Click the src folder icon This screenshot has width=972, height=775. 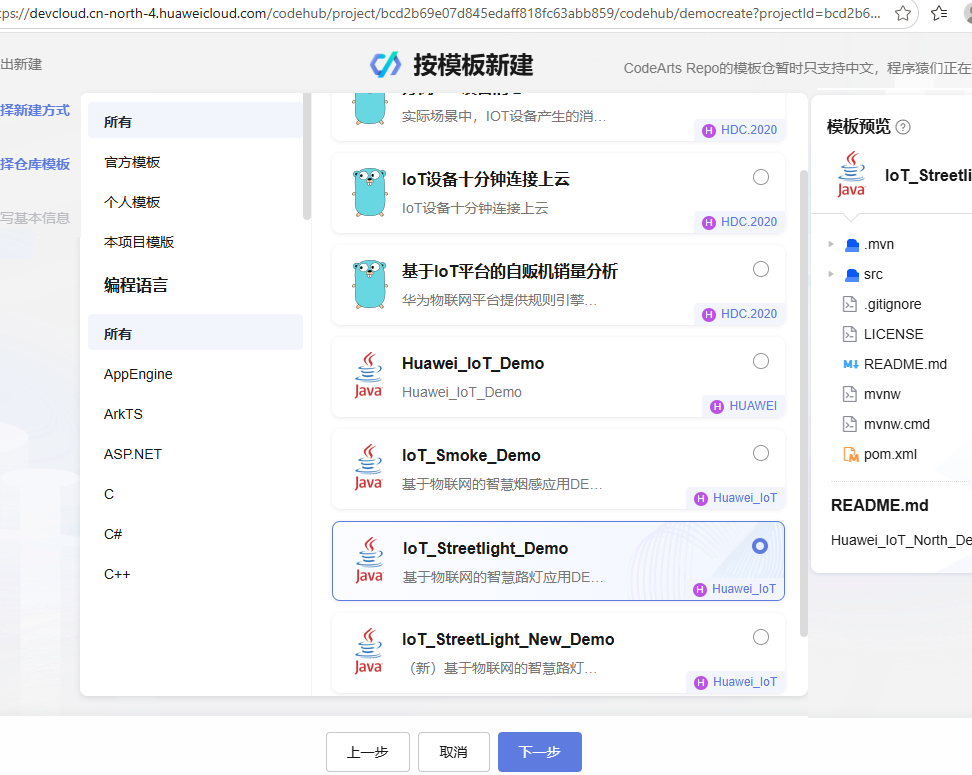pos(852,275)
